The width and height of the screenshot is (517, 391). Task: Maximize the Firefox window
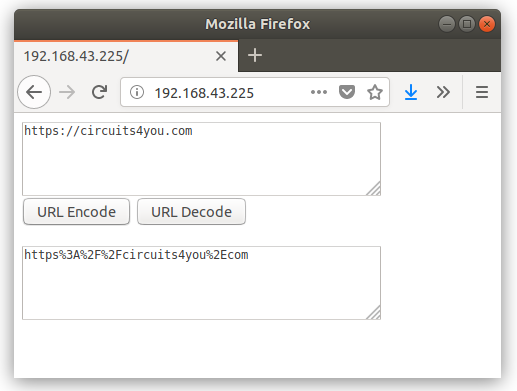[x=467, y=24]
